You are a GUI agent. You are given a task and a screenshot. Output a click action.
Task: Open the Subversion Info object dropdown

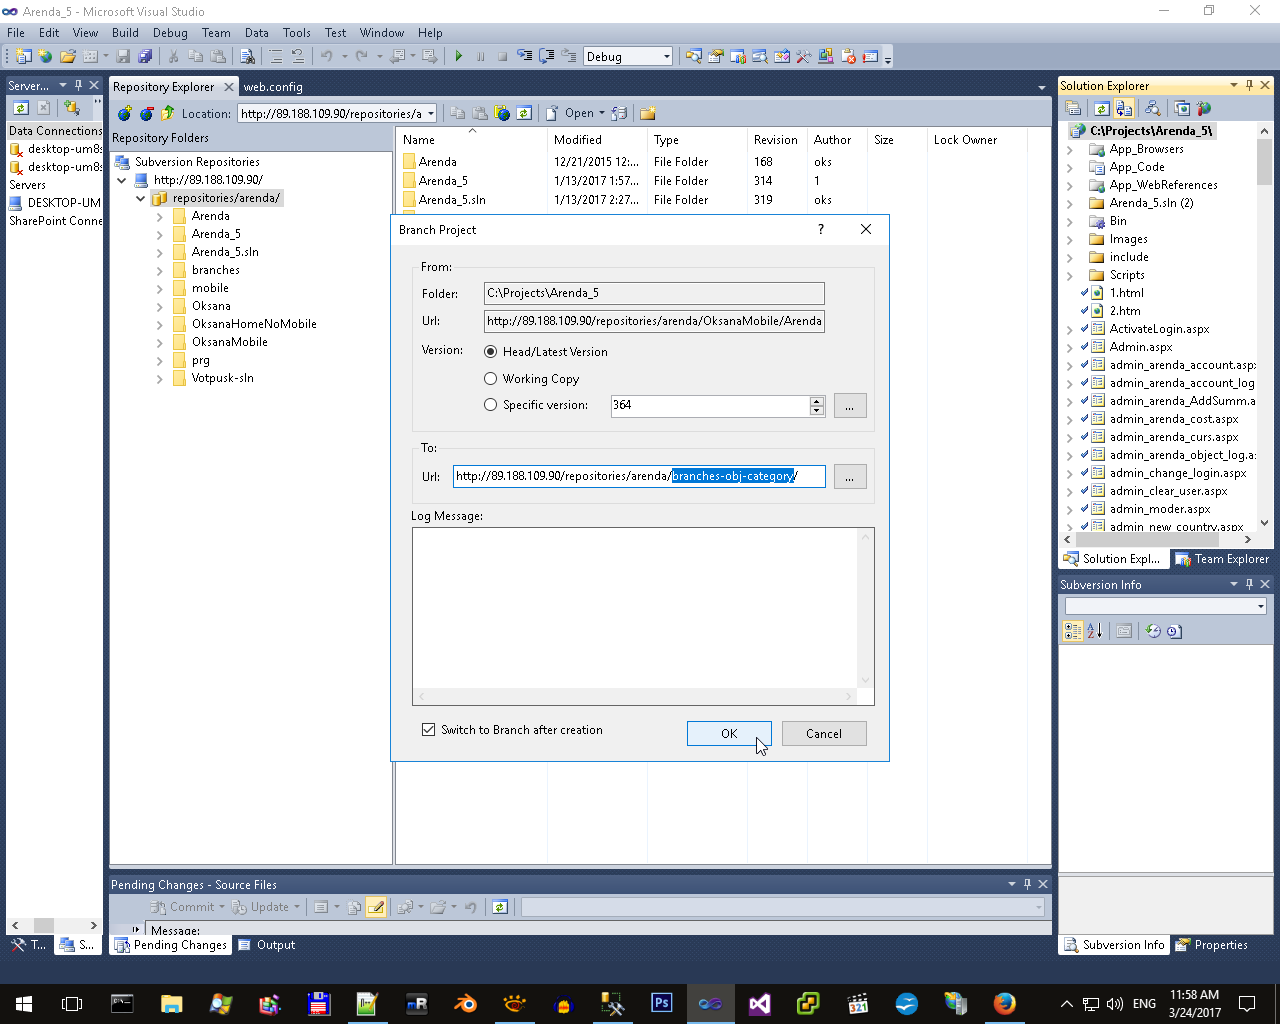(x=1260, y=606)
